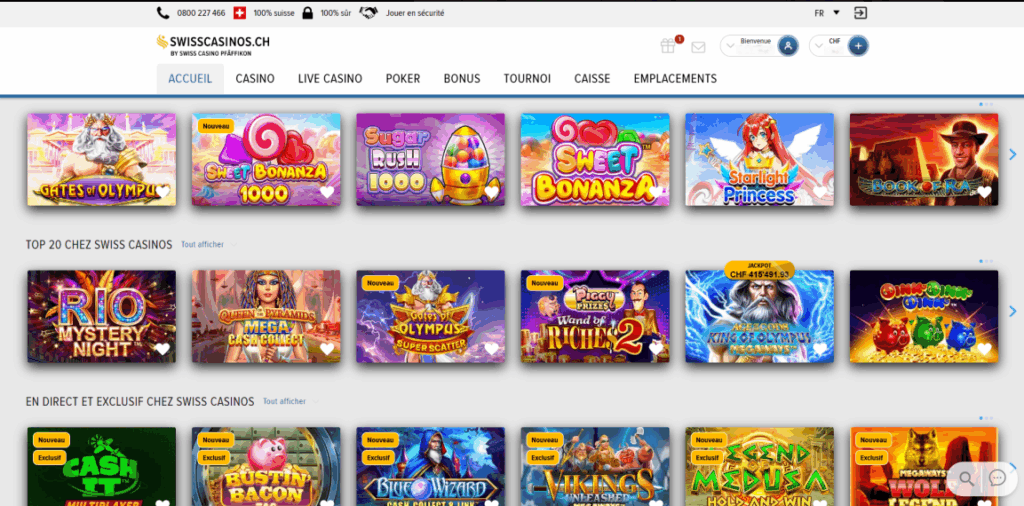Open the Gates of Olympus game thumbnail
This screenshot has height=506, width=1024.
click(101, 159)
